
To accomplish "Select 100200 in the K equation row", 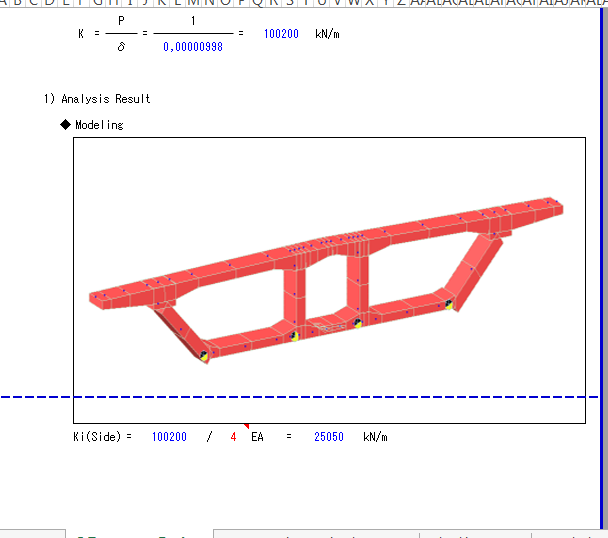I will pos(281,34).
